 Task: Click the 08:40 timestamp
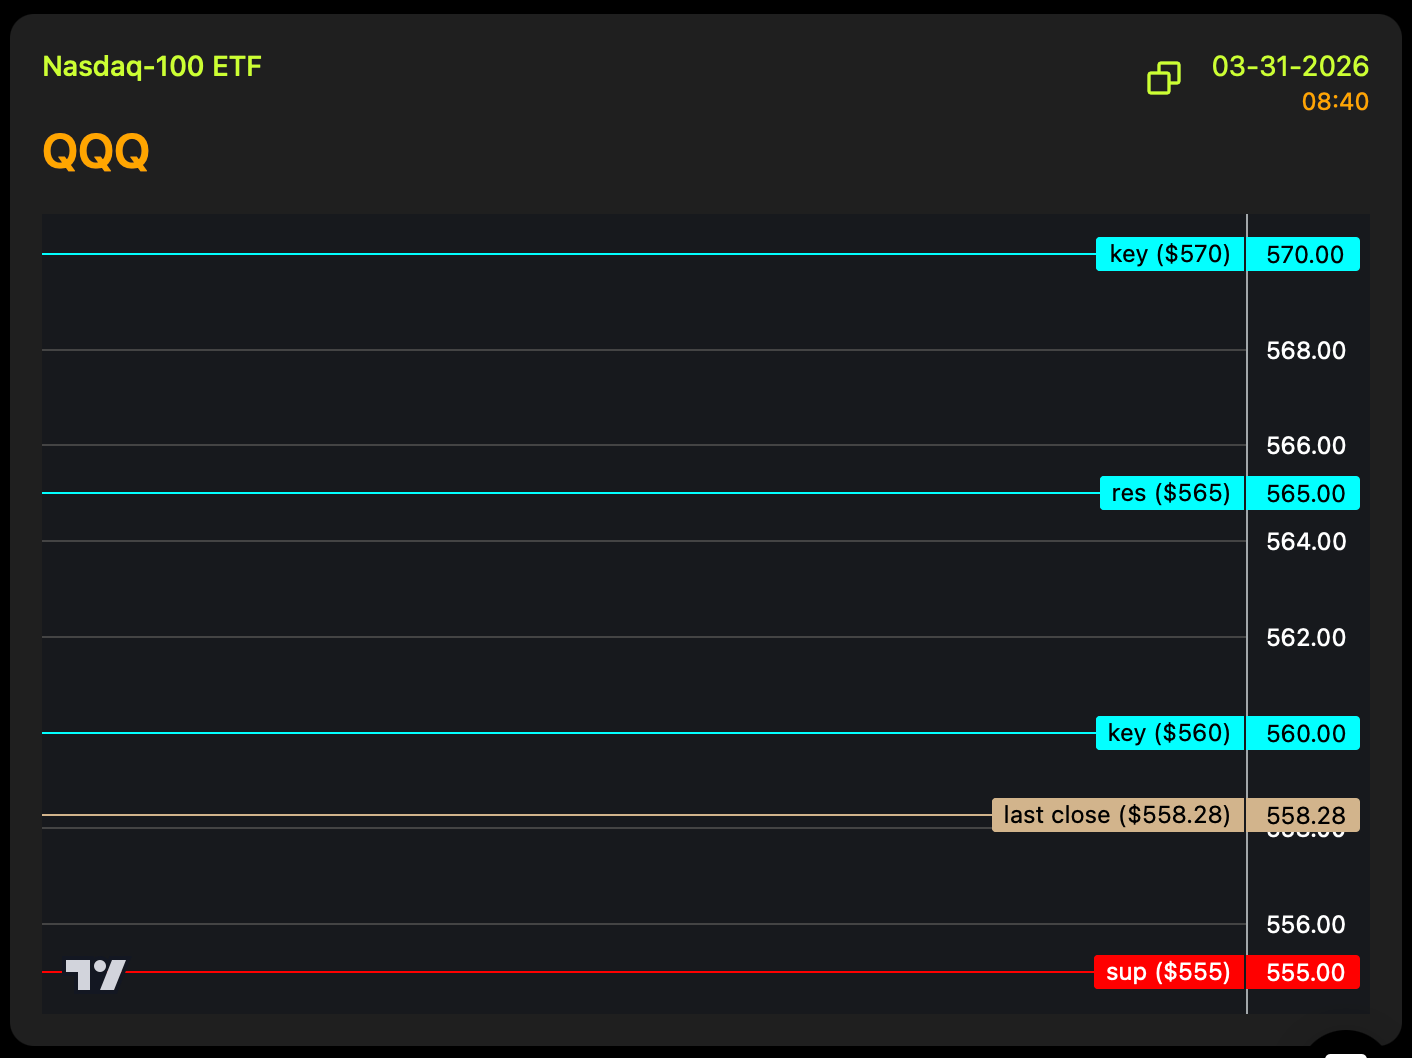tap(1334, 102)
